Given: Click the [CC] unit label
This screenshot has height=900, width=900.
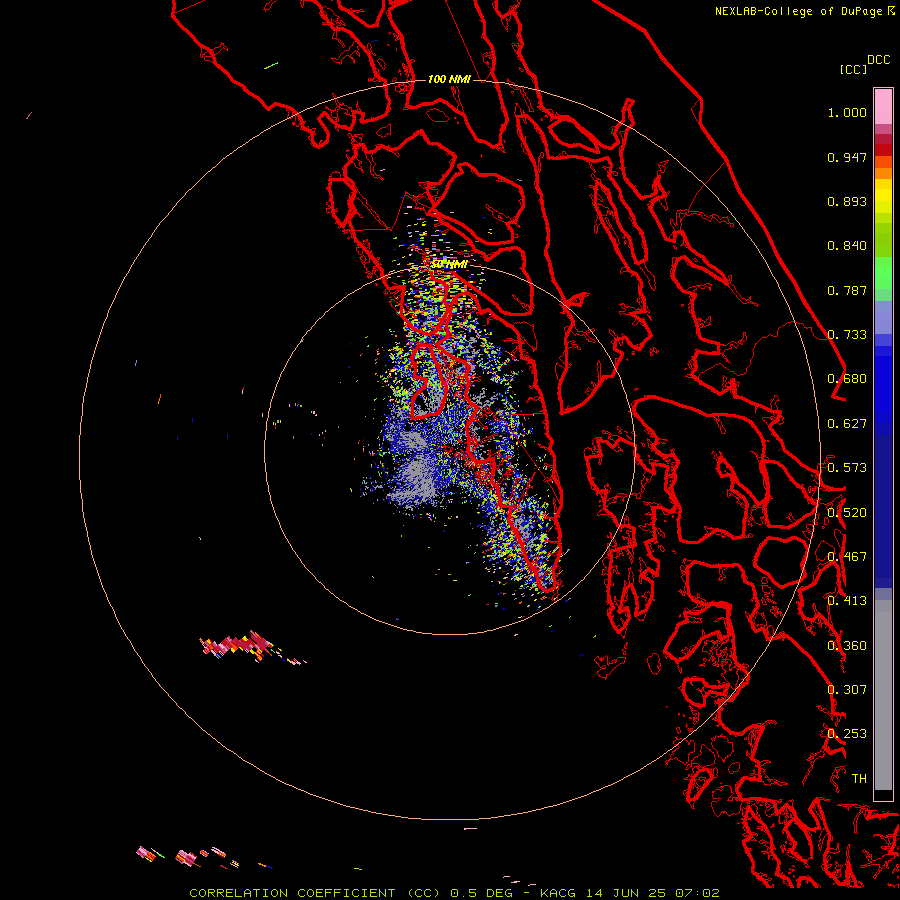Looking at the screenshot, I should (853, 69).
